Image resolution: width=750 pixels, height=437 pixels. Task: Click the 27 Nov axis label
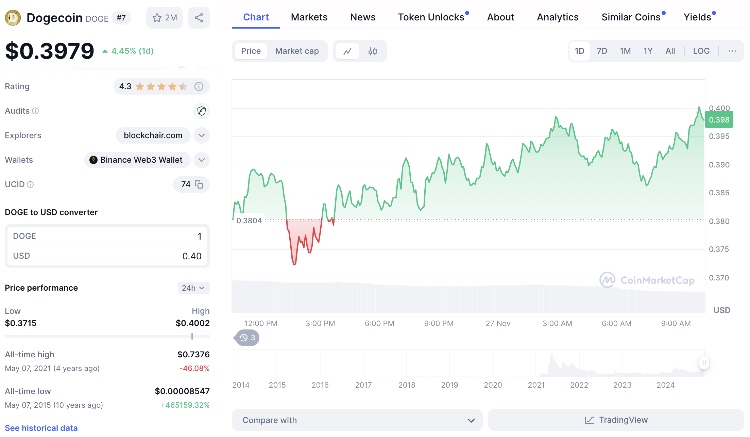tap(498, 324)
